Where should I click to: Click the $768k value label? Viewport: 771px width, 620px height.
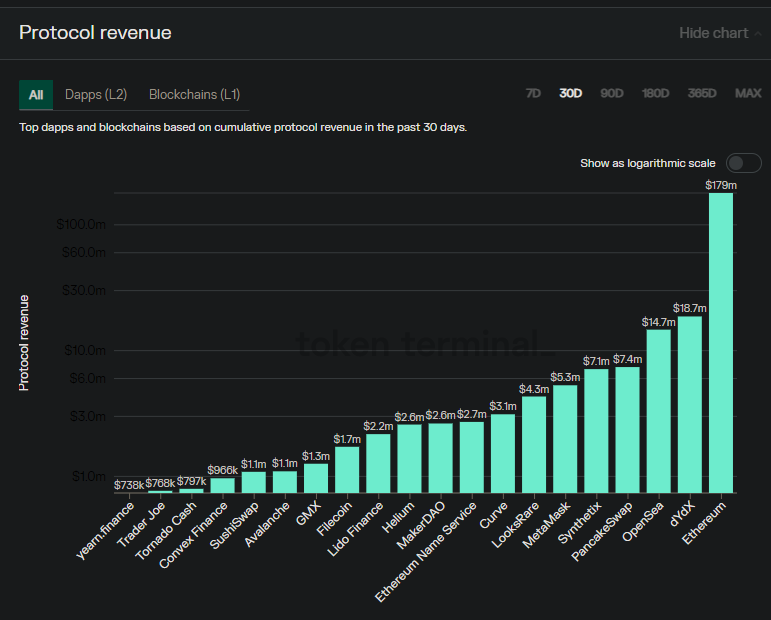click(x=160, y=483)
